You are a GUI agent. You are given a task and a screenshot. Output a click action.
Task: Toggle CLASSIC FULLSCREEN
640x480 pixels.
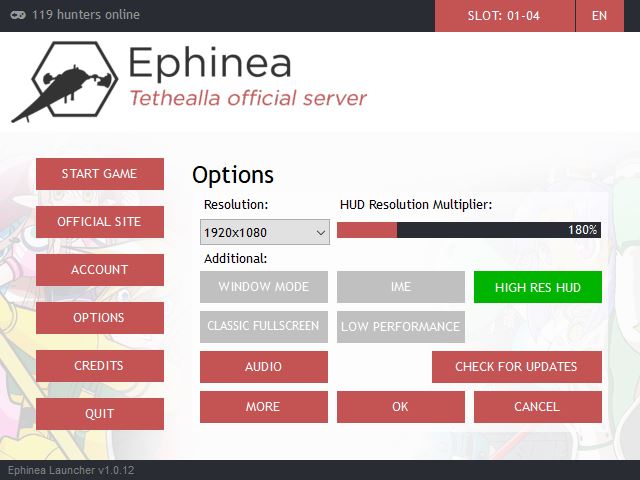tap(264, 327)
